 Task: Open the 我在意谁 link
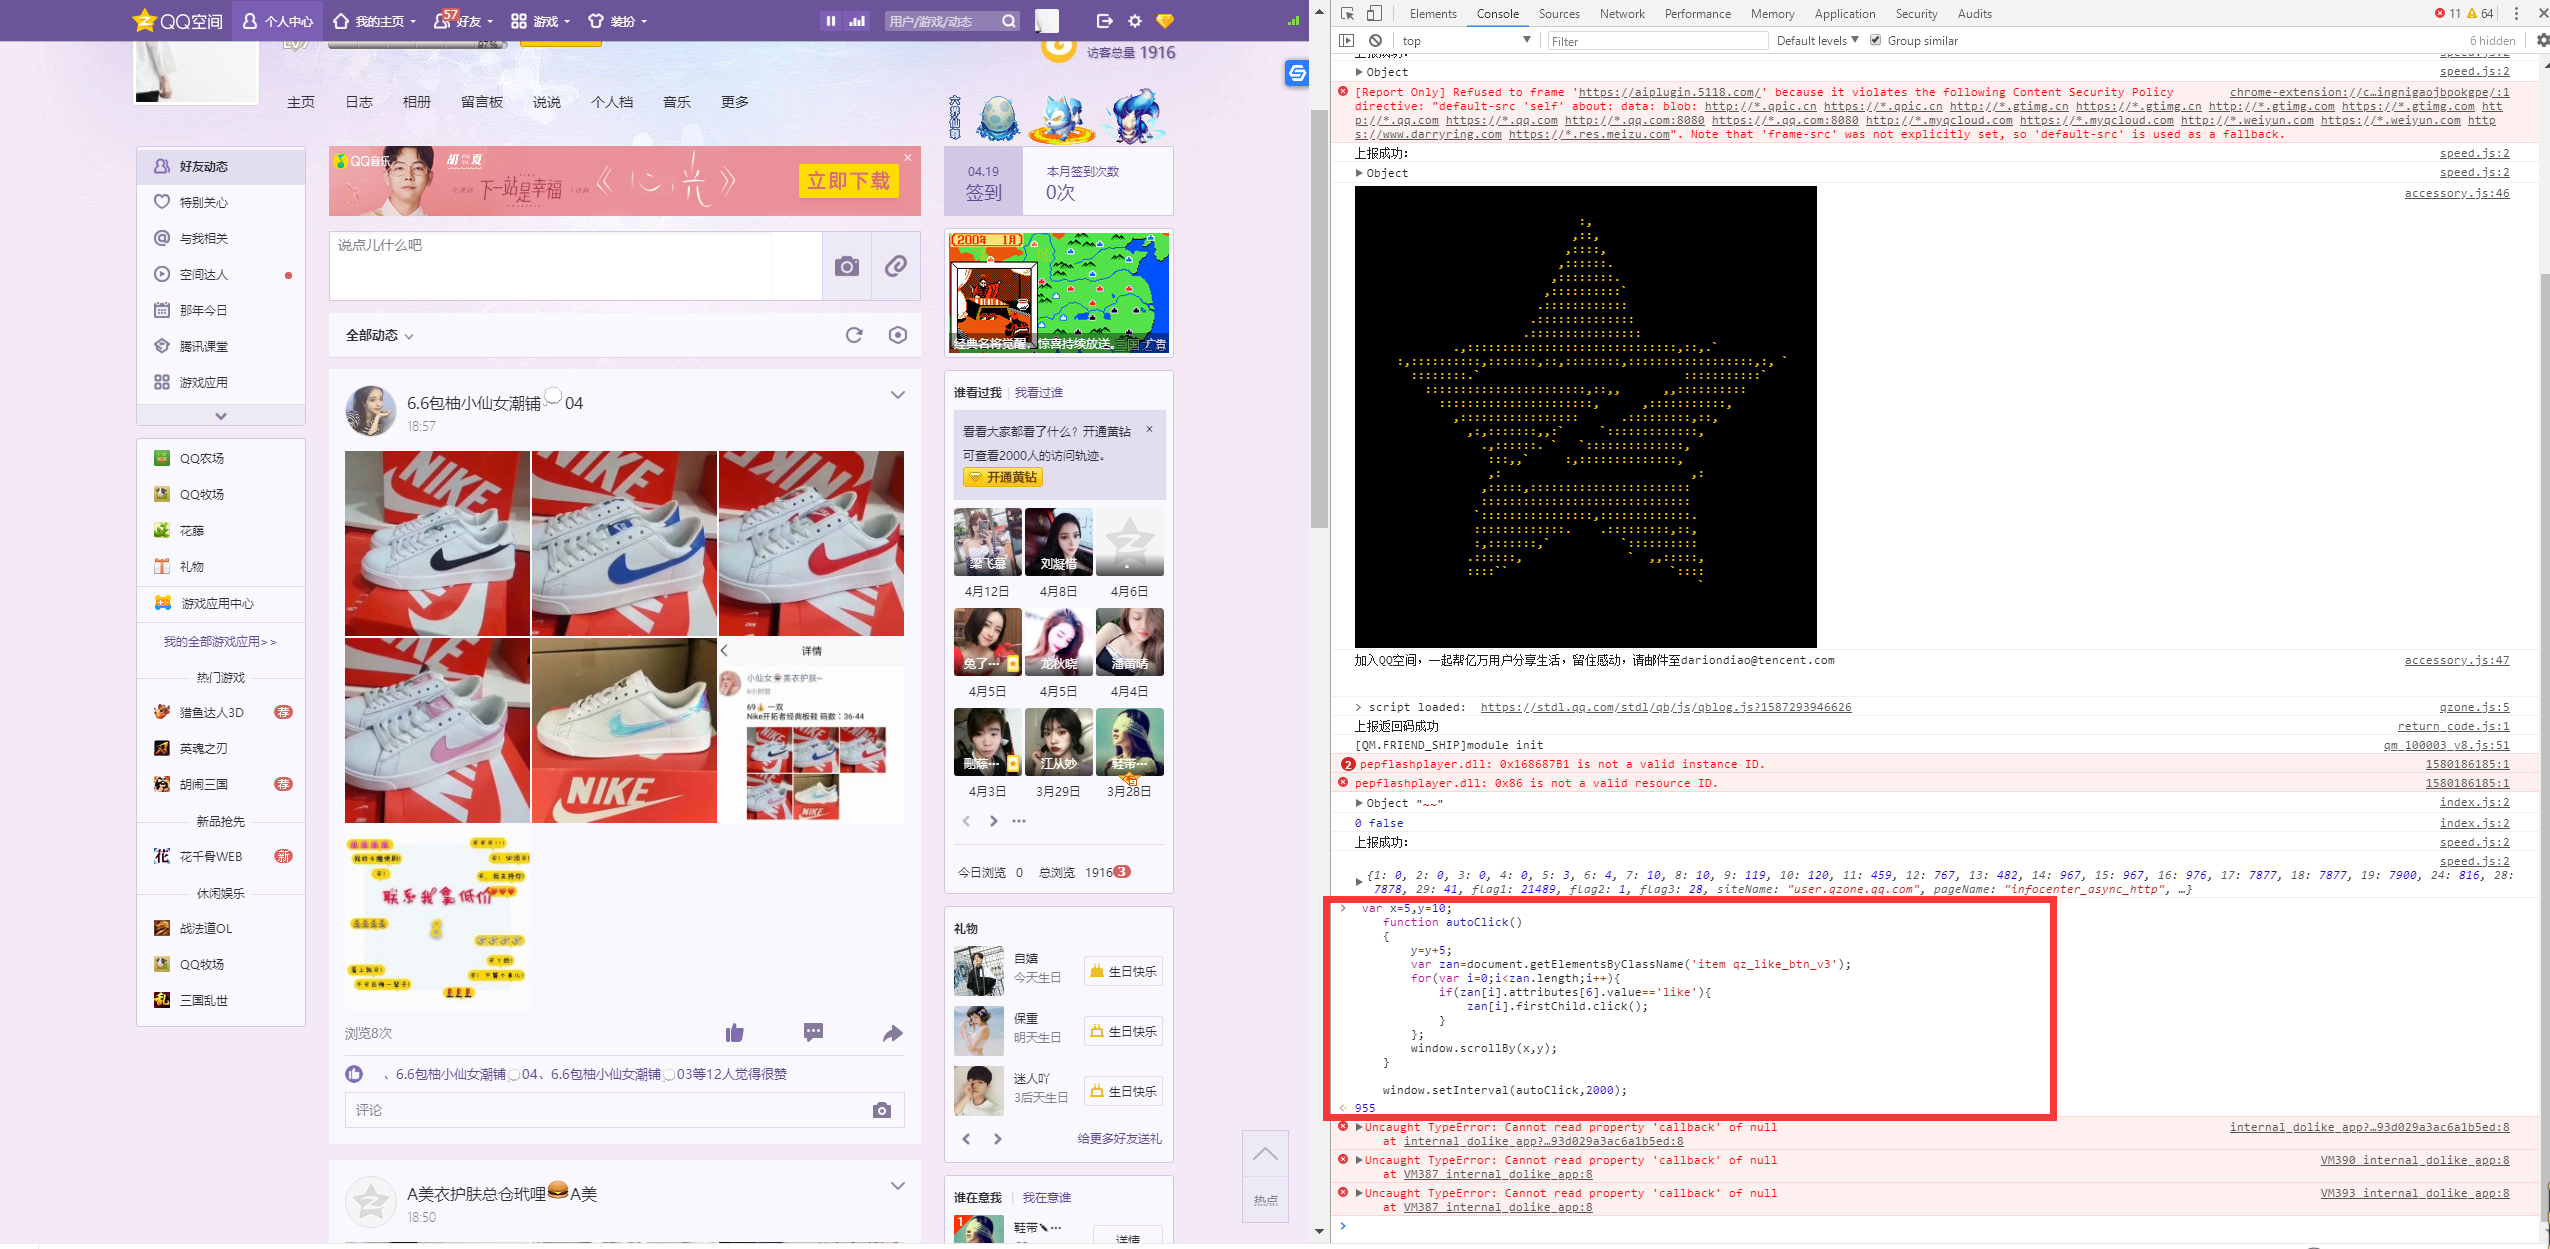1047,1198
